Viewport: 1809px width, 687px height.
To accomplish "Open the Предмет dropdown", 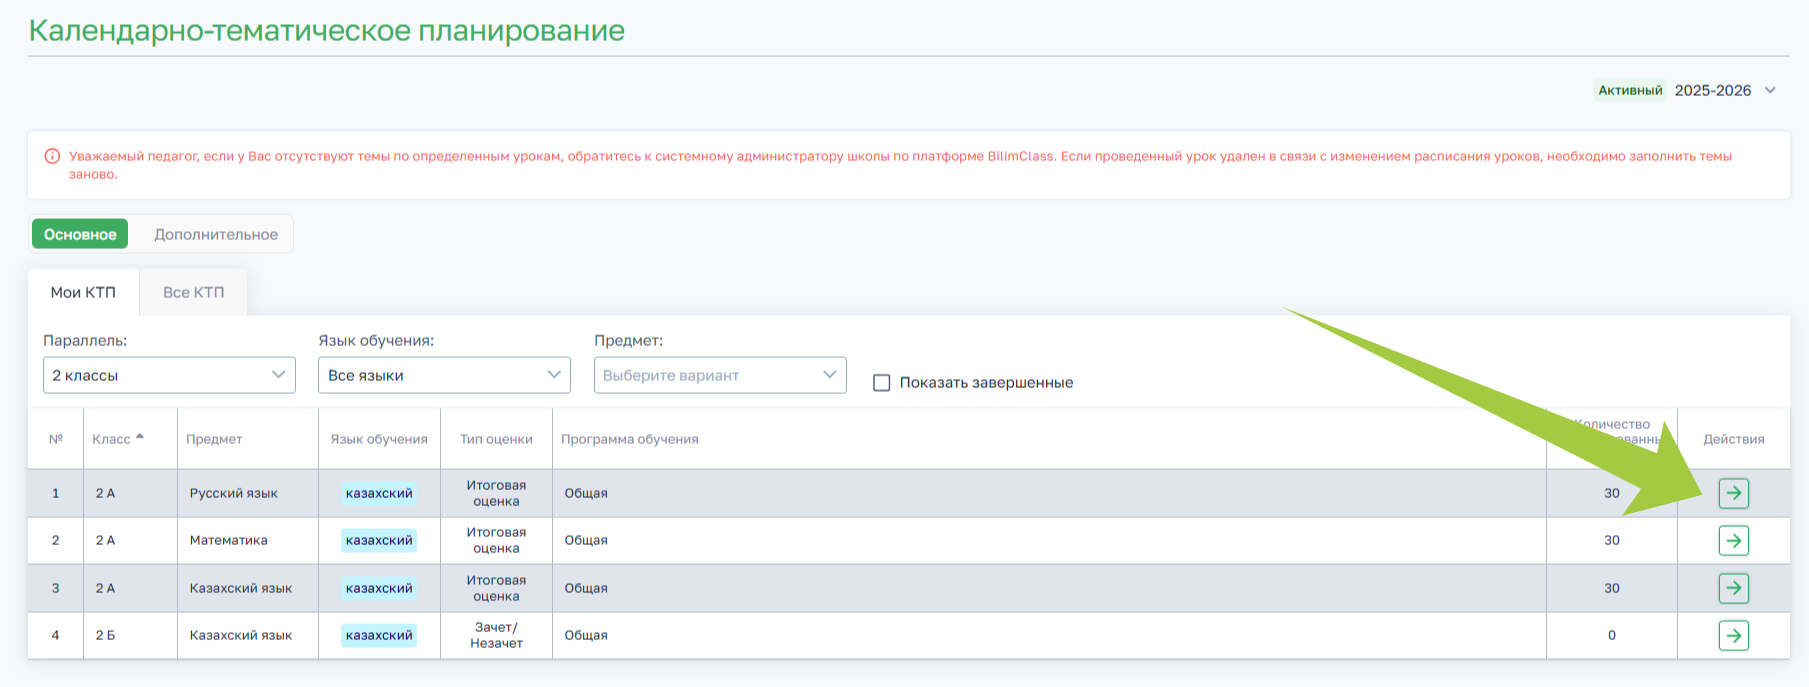I will 720,375.
